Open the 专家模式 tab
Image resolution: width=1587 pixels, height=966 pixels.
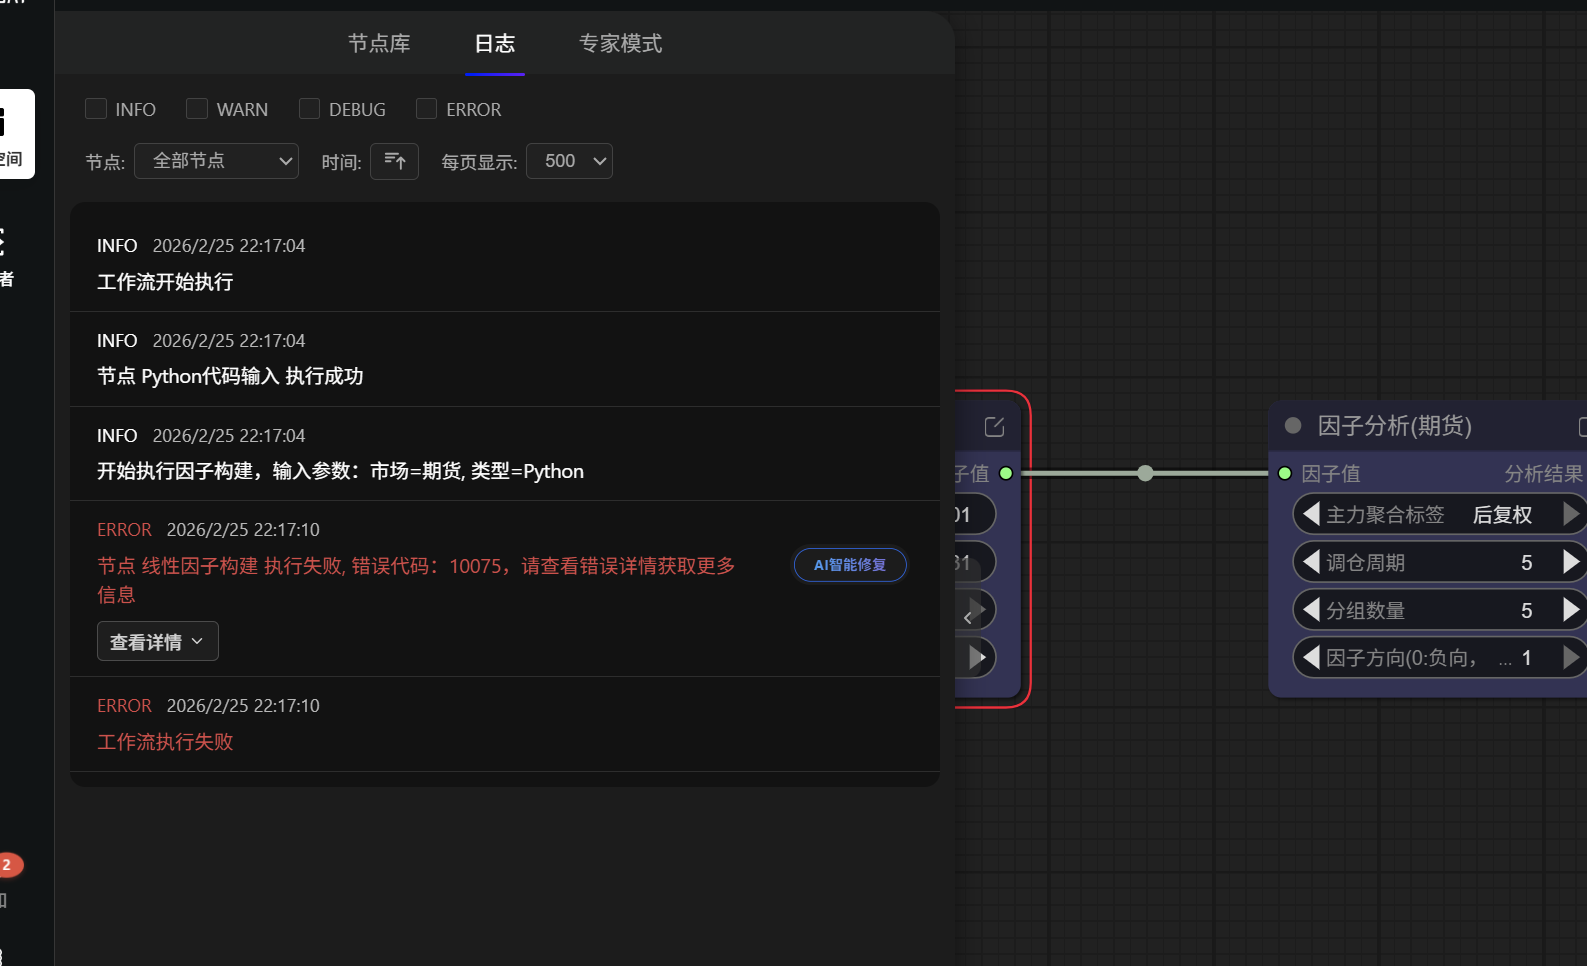click(x=620, y=44)
